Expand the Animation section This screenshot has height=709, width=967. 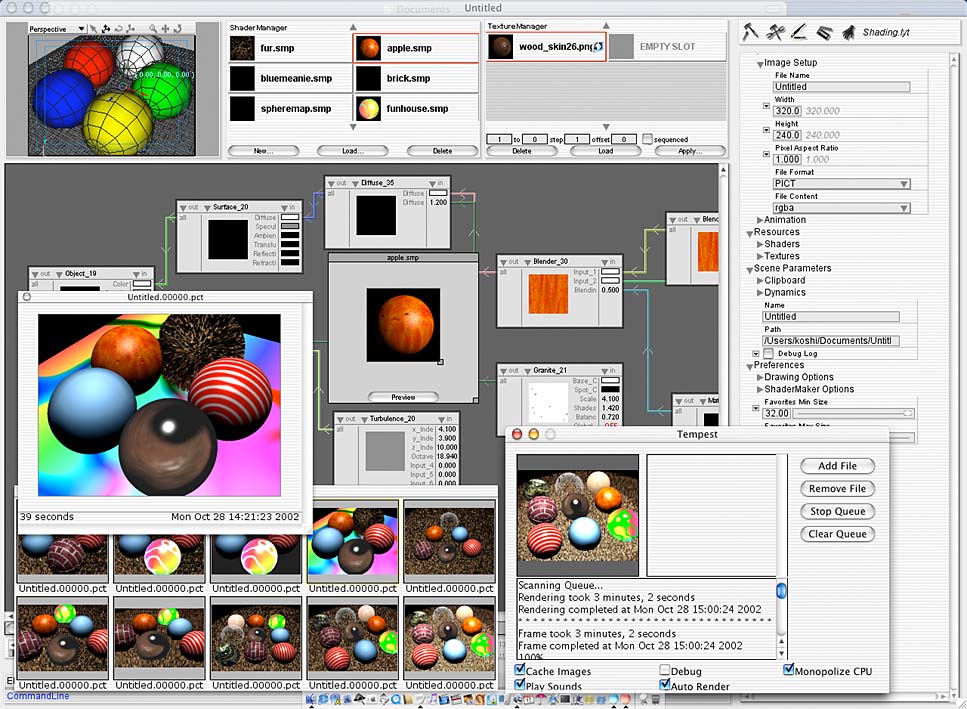[760, 220]
